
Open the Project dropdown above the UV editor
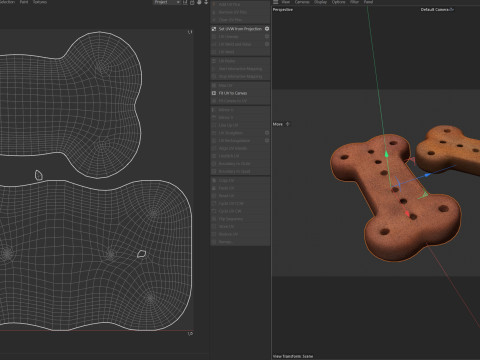167,2
